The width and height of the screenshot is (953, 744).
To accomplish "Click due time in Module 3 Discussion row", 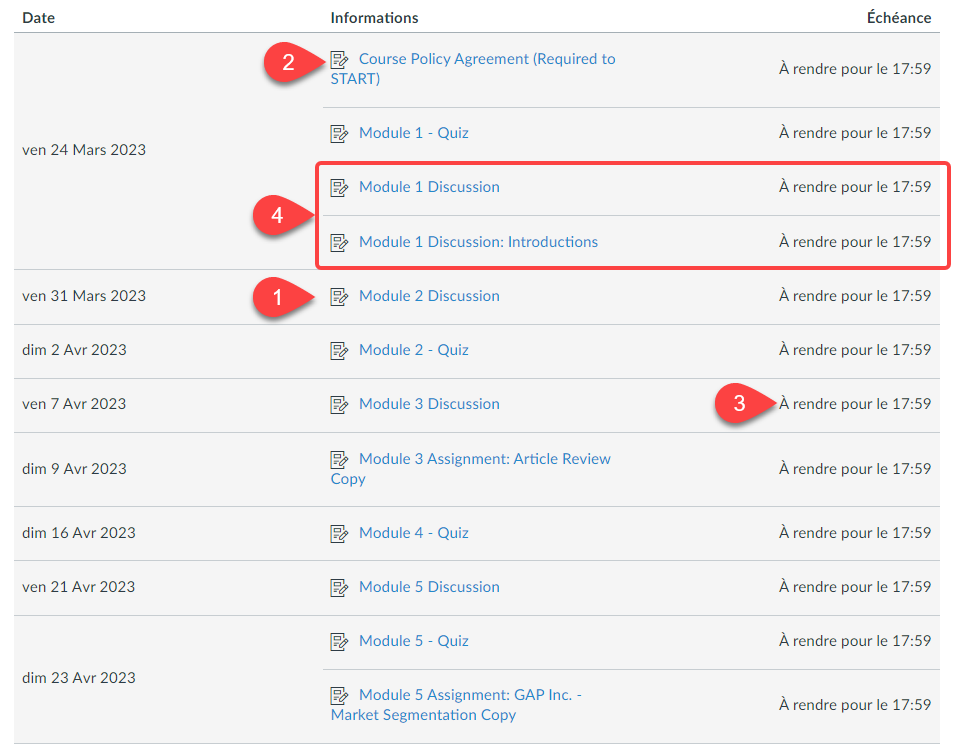I will click(x=855, y=404).
